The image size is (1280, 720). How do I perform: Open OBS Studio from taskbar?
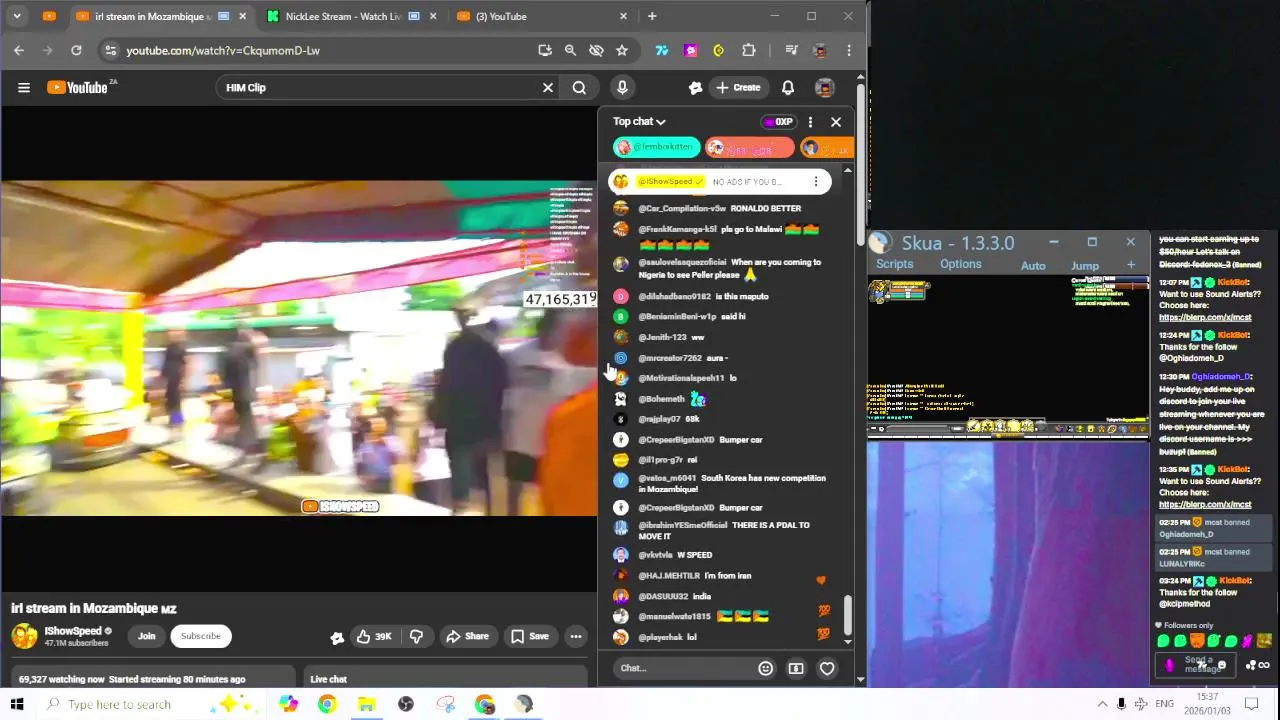(x=406, y=704)
